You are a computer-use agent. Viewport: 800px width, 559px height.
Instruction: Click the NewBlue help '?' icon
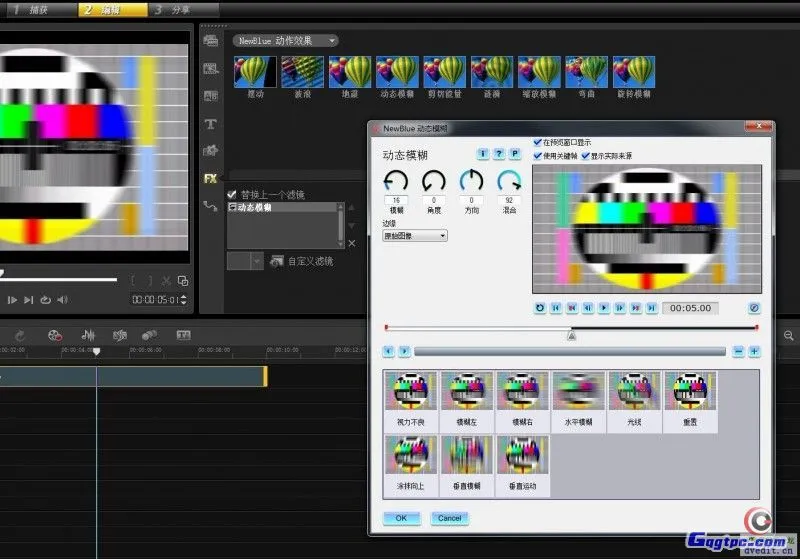(x=499, y=154)
